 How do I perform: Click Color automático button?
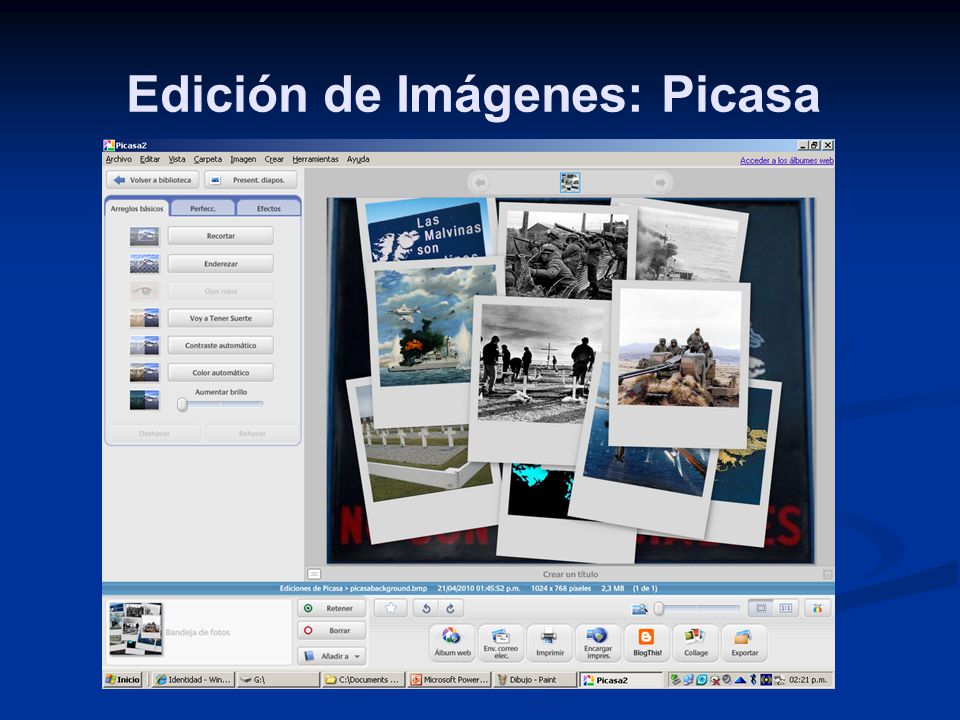coord(220,372)
